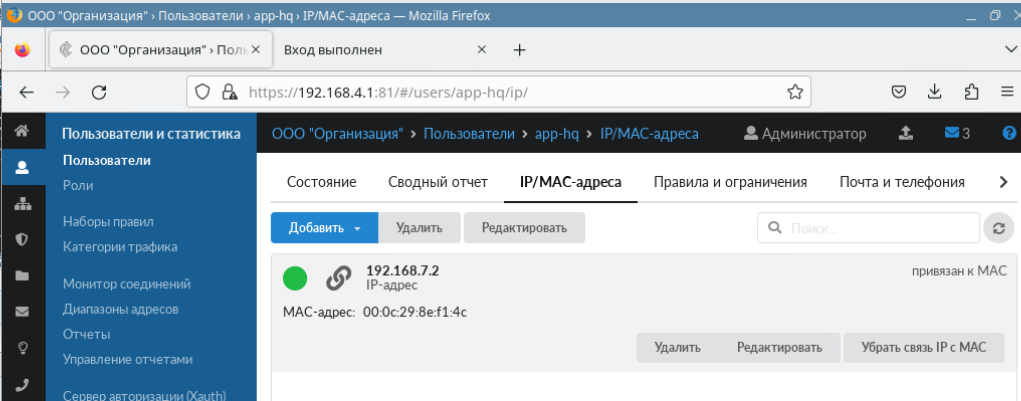Open Firefox View button
This screenshot has width=1021, height=401.
click(x=22, y=50)
